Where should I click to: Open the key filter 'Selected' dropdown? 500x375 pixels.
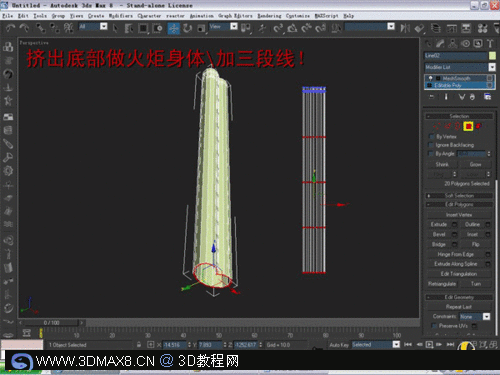396,345
